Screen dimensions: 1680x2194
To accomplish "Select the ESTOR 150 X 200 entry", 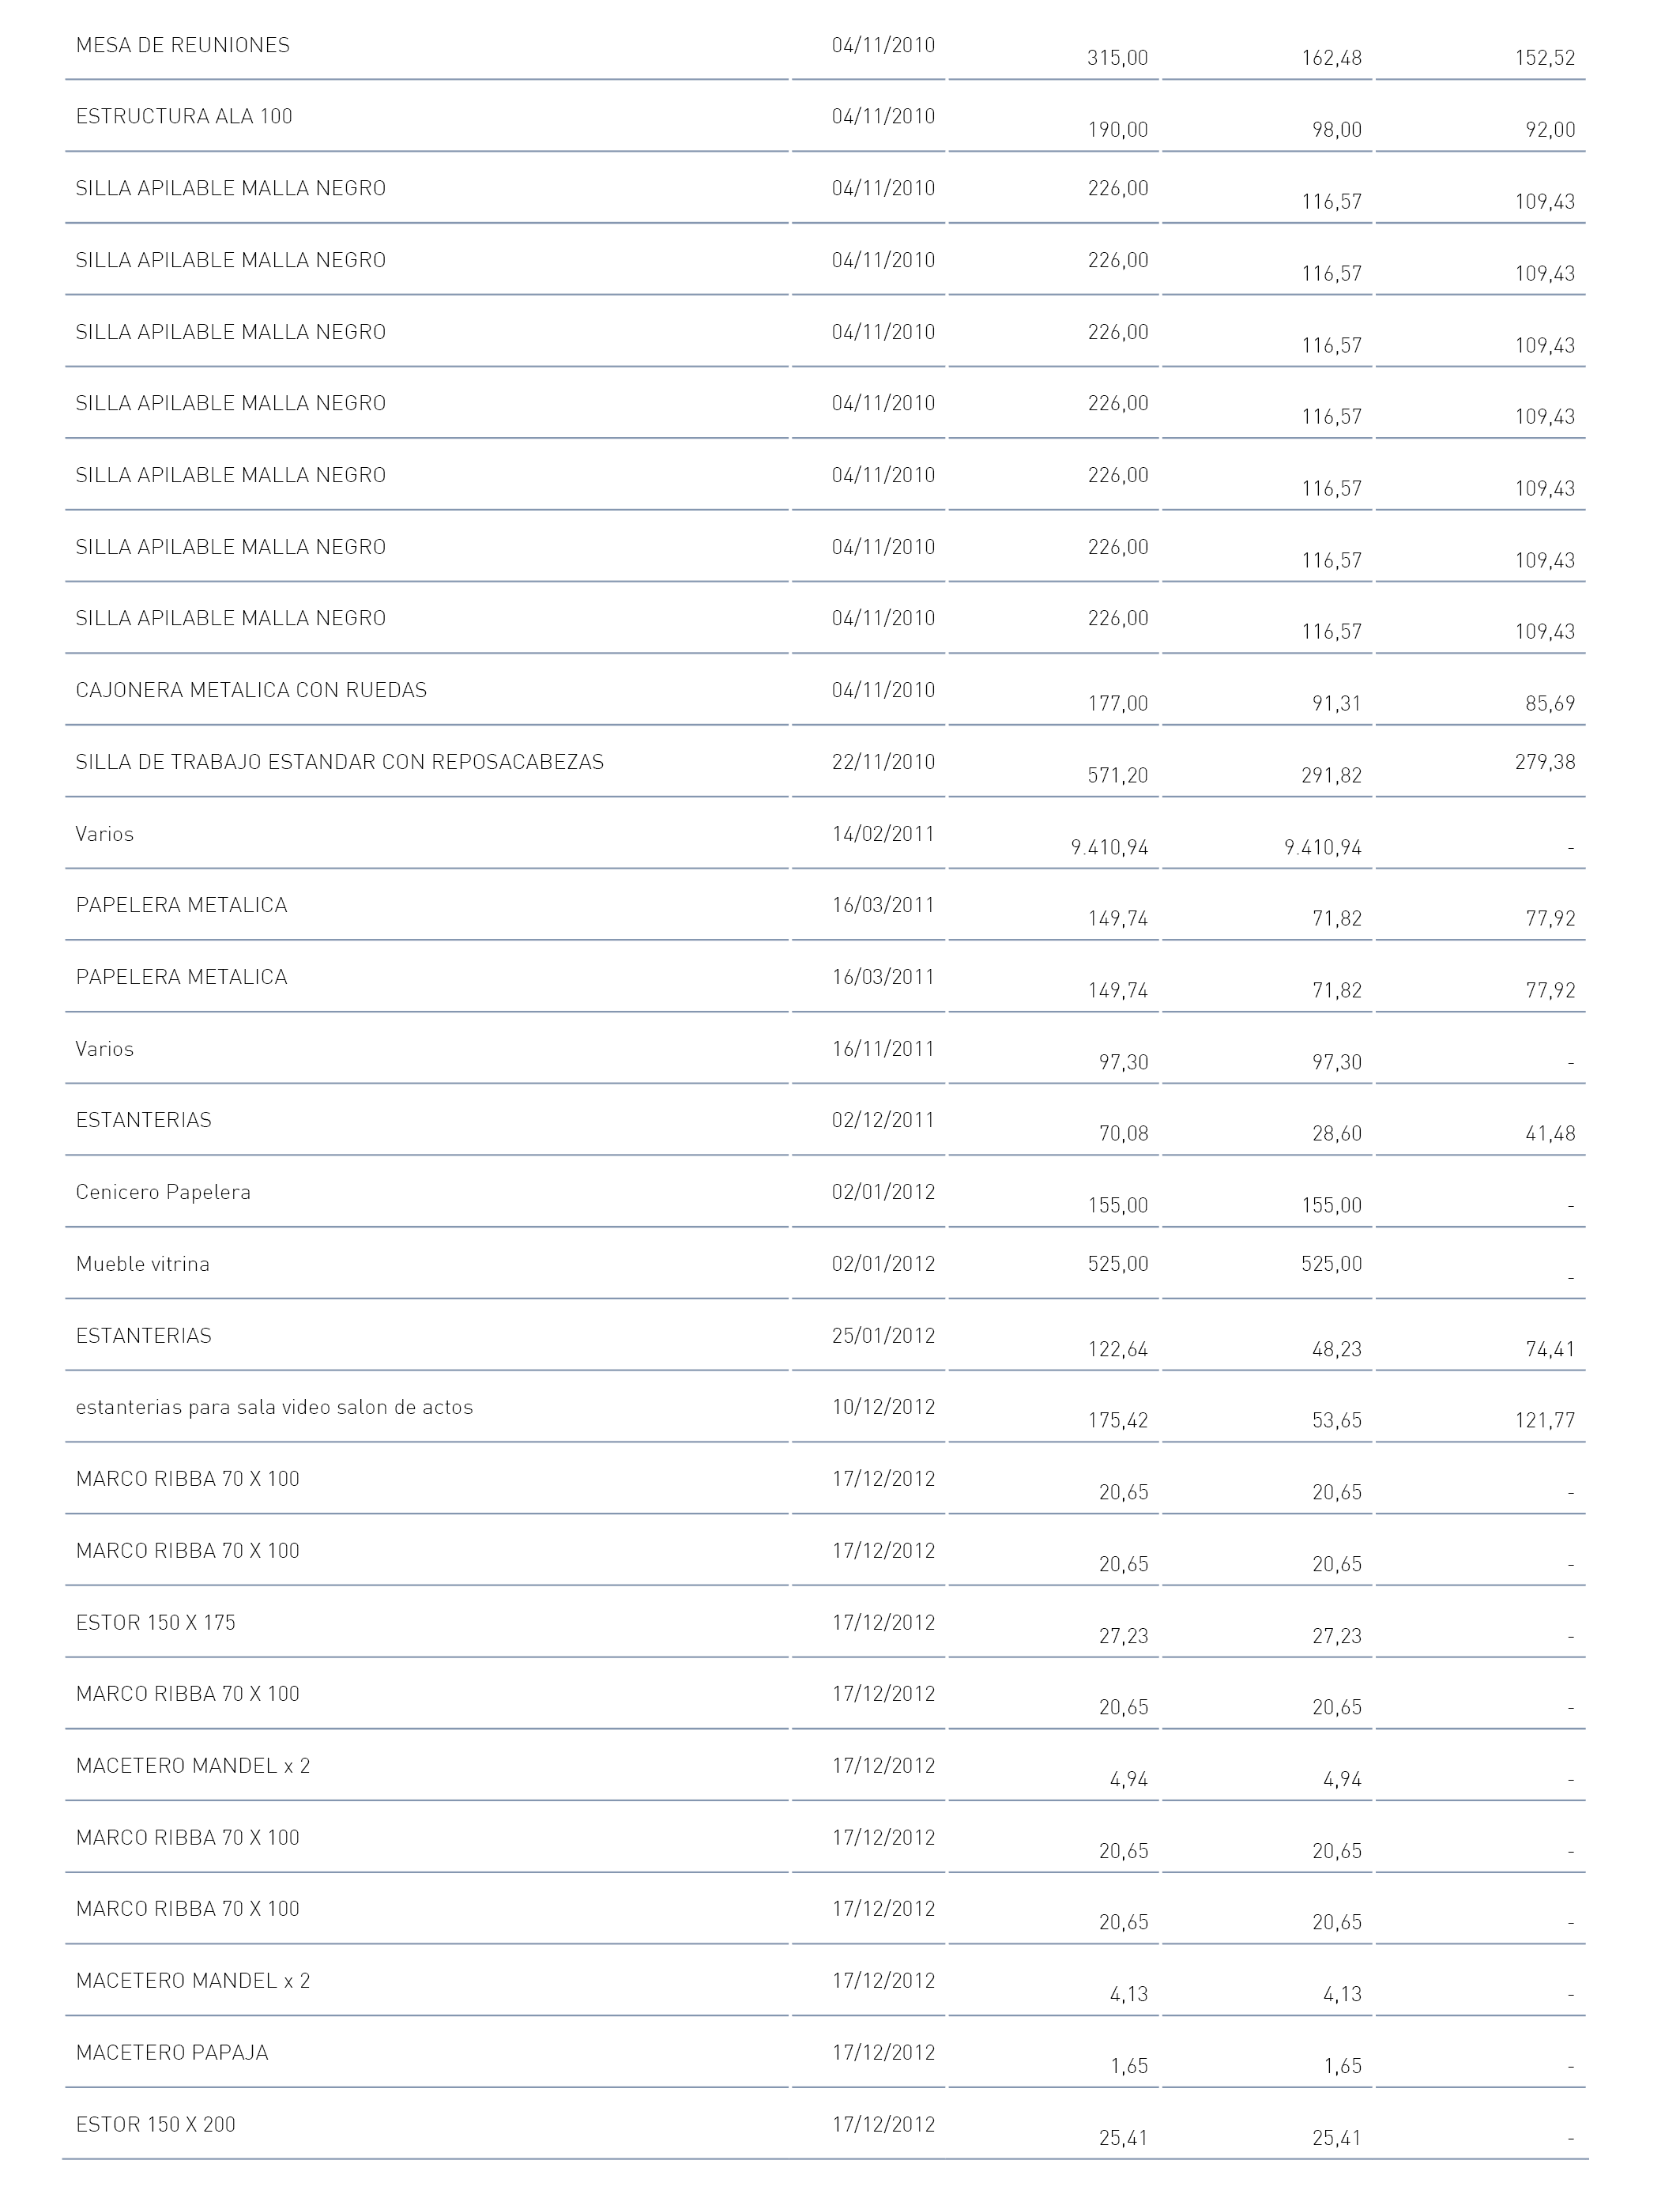I will (x=156, y=2124).
